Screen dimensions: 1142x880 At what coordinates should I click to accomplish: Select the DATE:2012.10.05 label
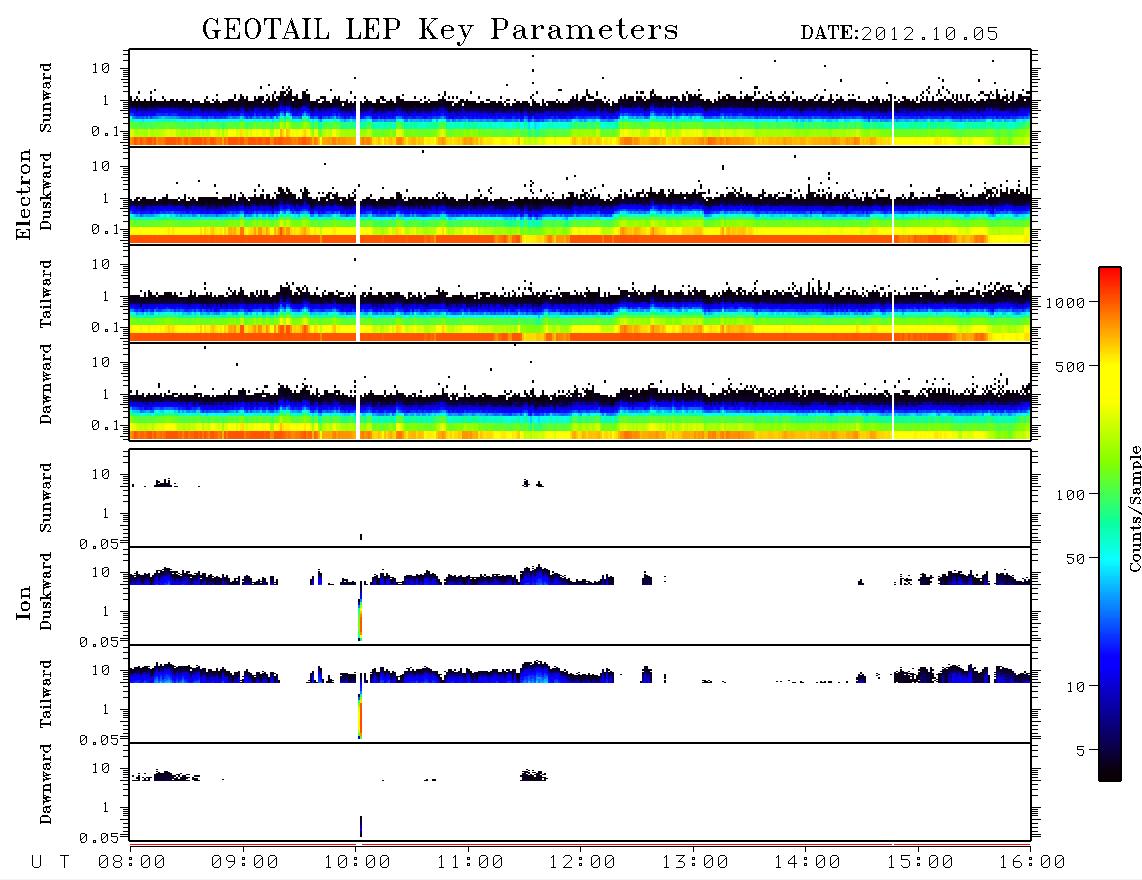tap(899, 34)
